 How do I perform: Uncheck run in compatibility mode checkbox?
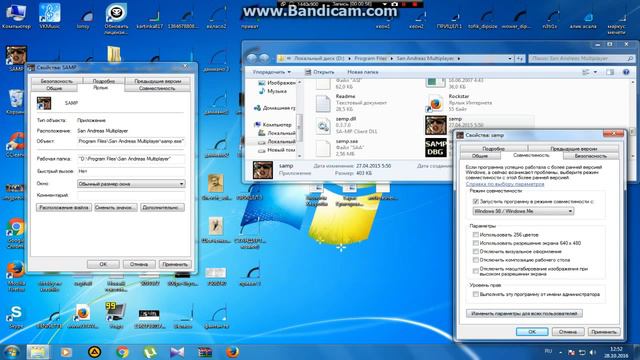tap(476, 202)
